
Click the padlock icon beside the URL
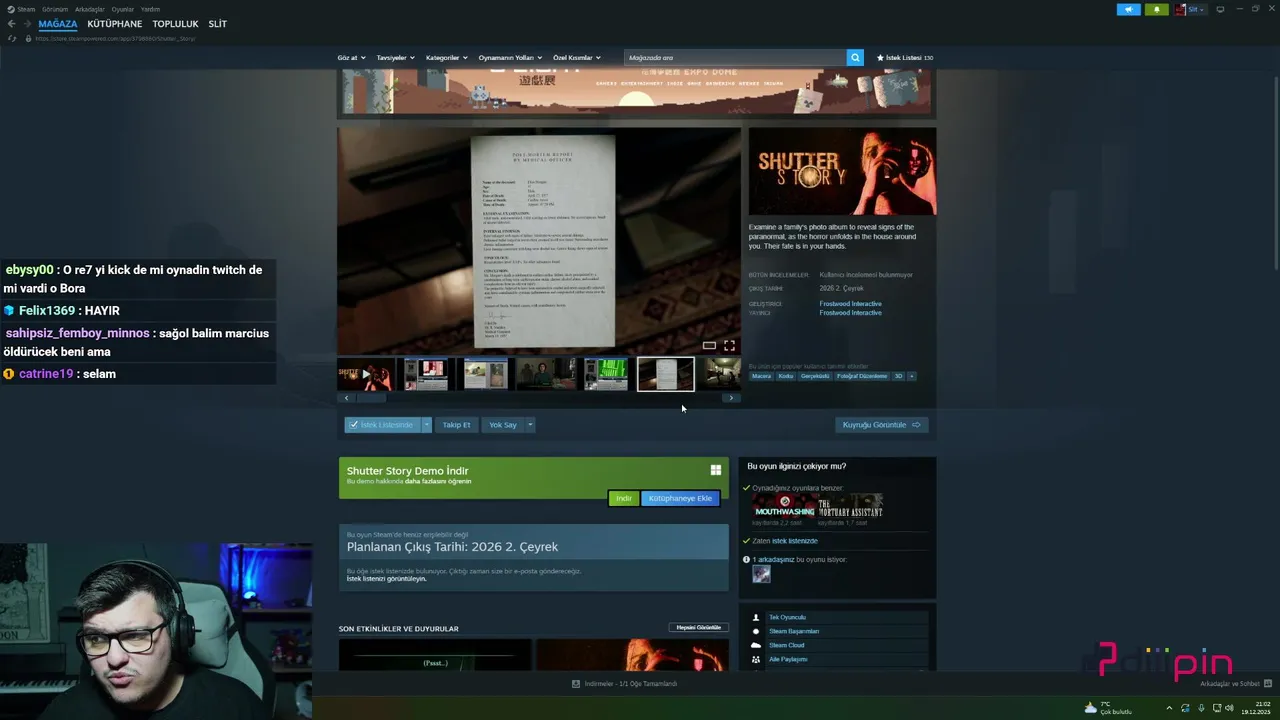[28, 38]
